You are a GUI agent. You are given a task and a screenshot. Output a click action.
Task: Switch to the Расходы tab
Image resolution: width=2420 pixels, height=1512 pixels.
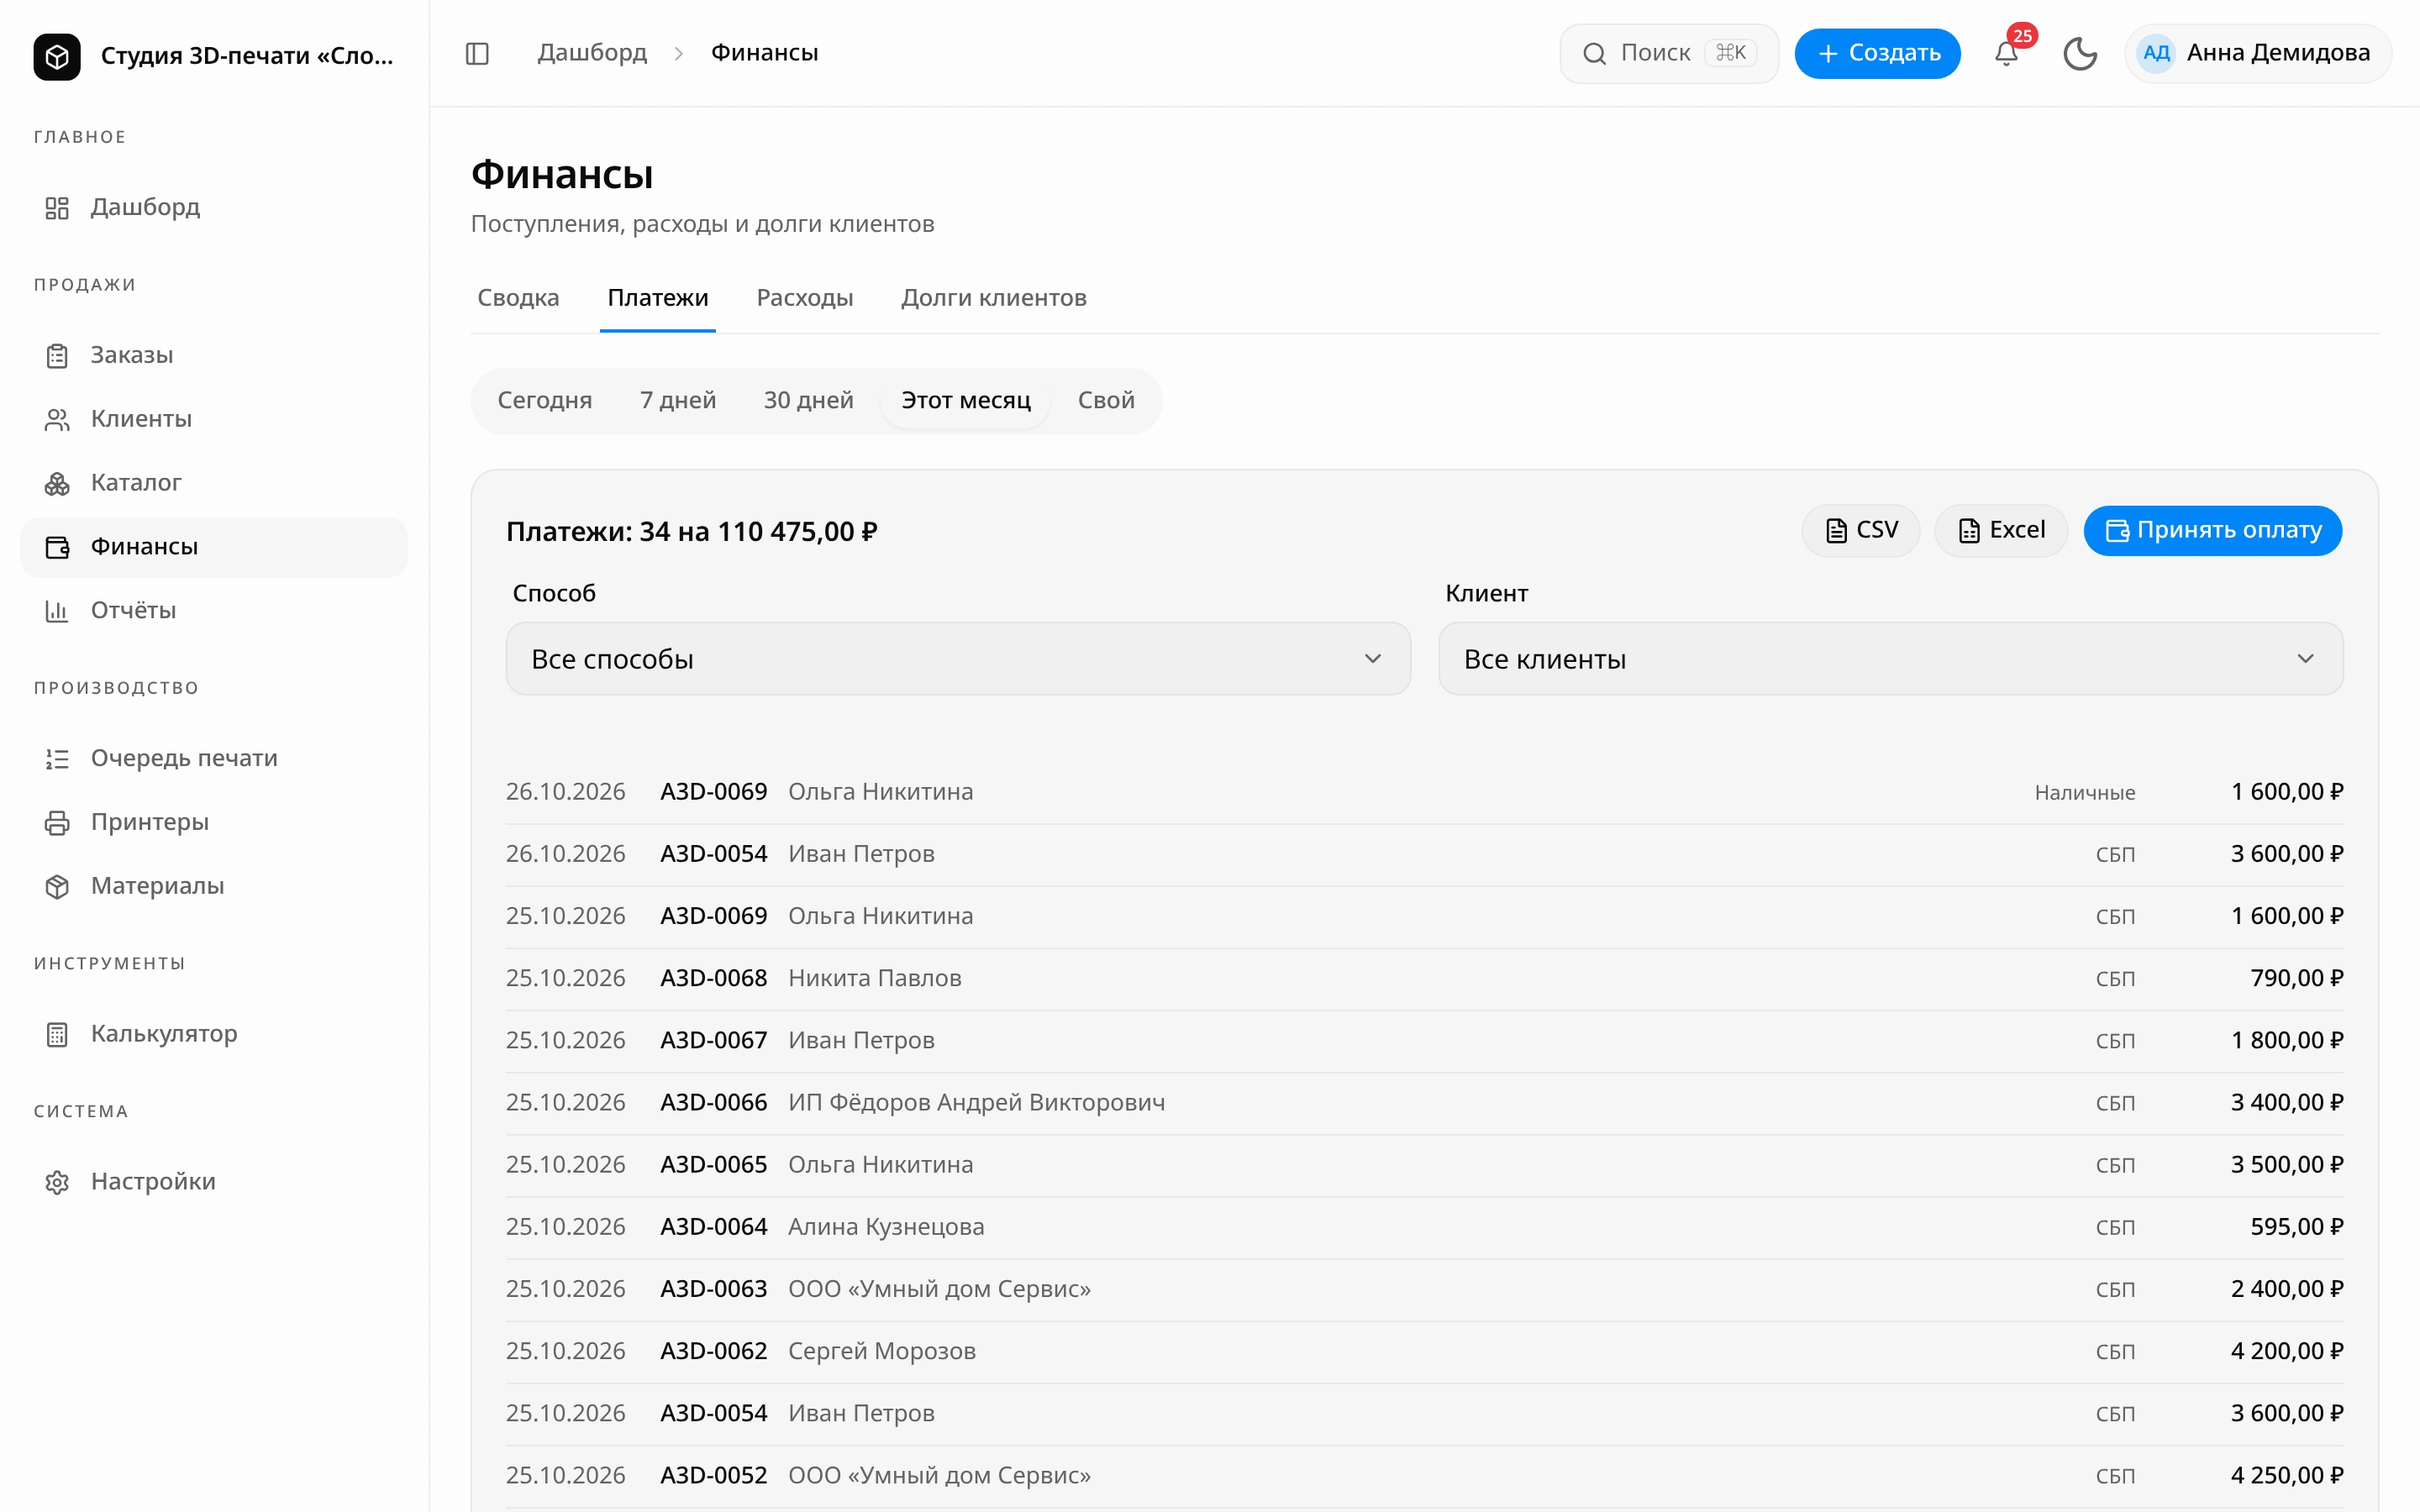tap(805, 298)
